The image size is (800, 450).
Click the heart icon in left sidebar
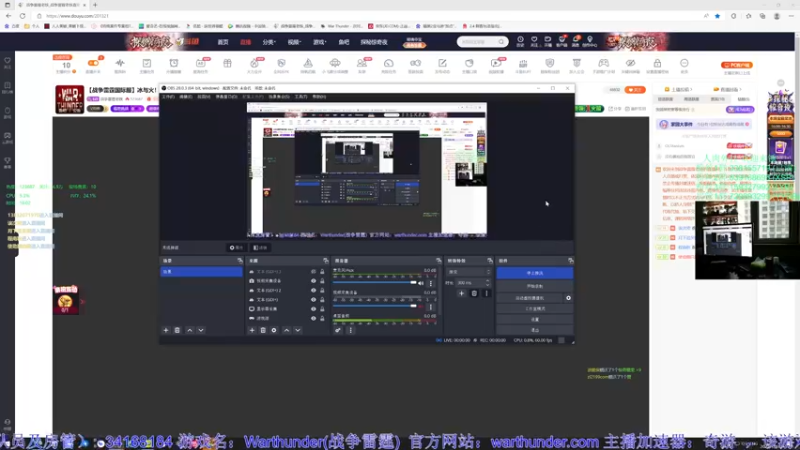pyautogui.click(x=7, y=60)
